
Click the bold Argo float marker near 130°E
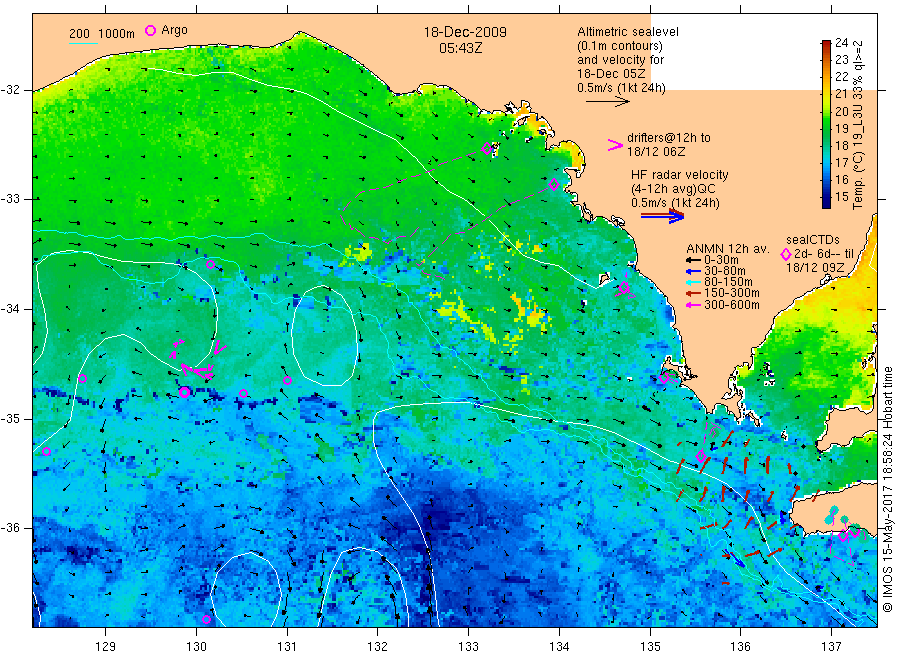(184, 392)
